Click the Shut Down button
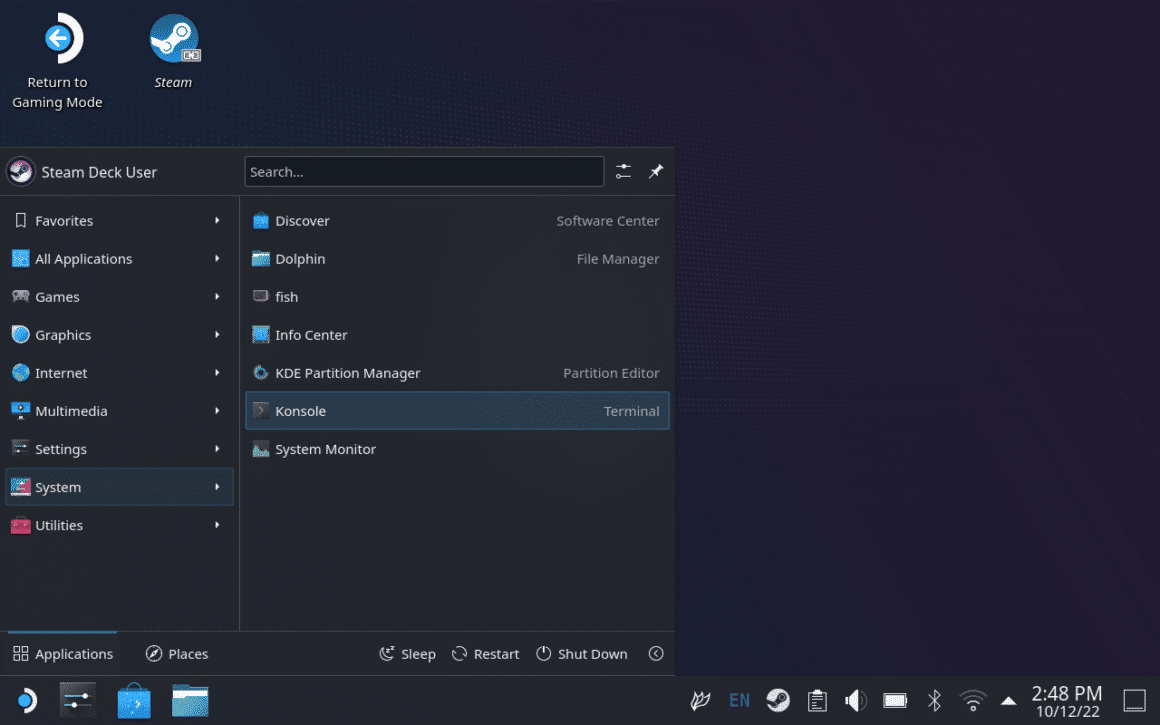 tap(582, 653)
